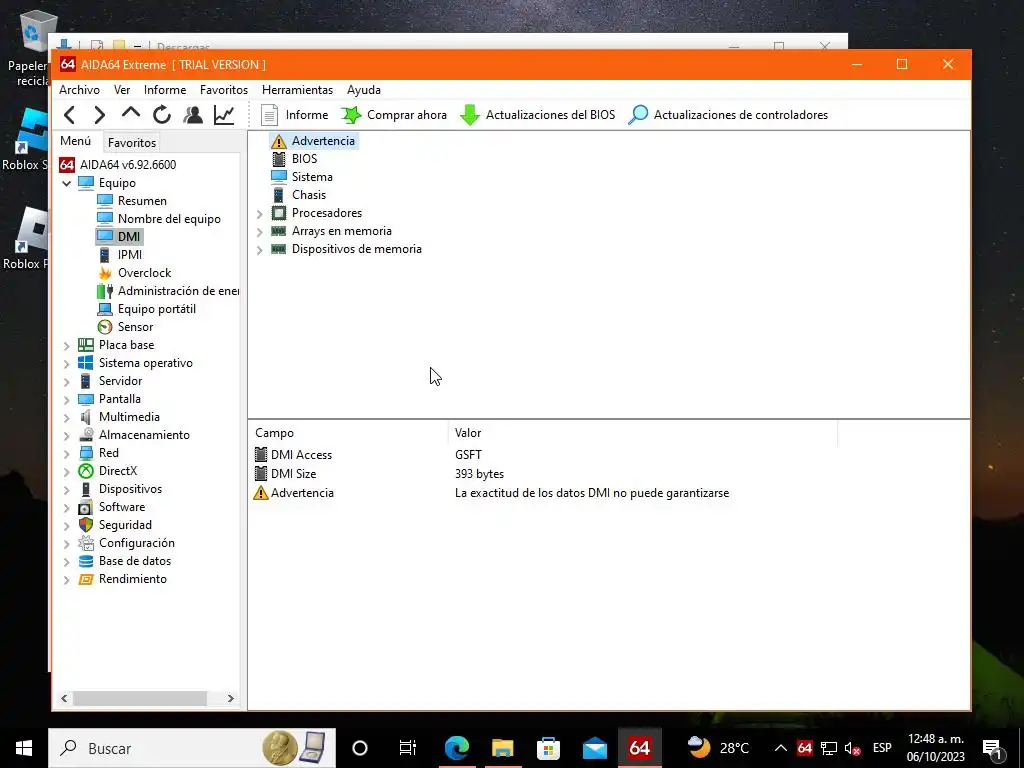Expand the Servidor node
This screenshot has height=768, width=1024.
tap(67, 381)
